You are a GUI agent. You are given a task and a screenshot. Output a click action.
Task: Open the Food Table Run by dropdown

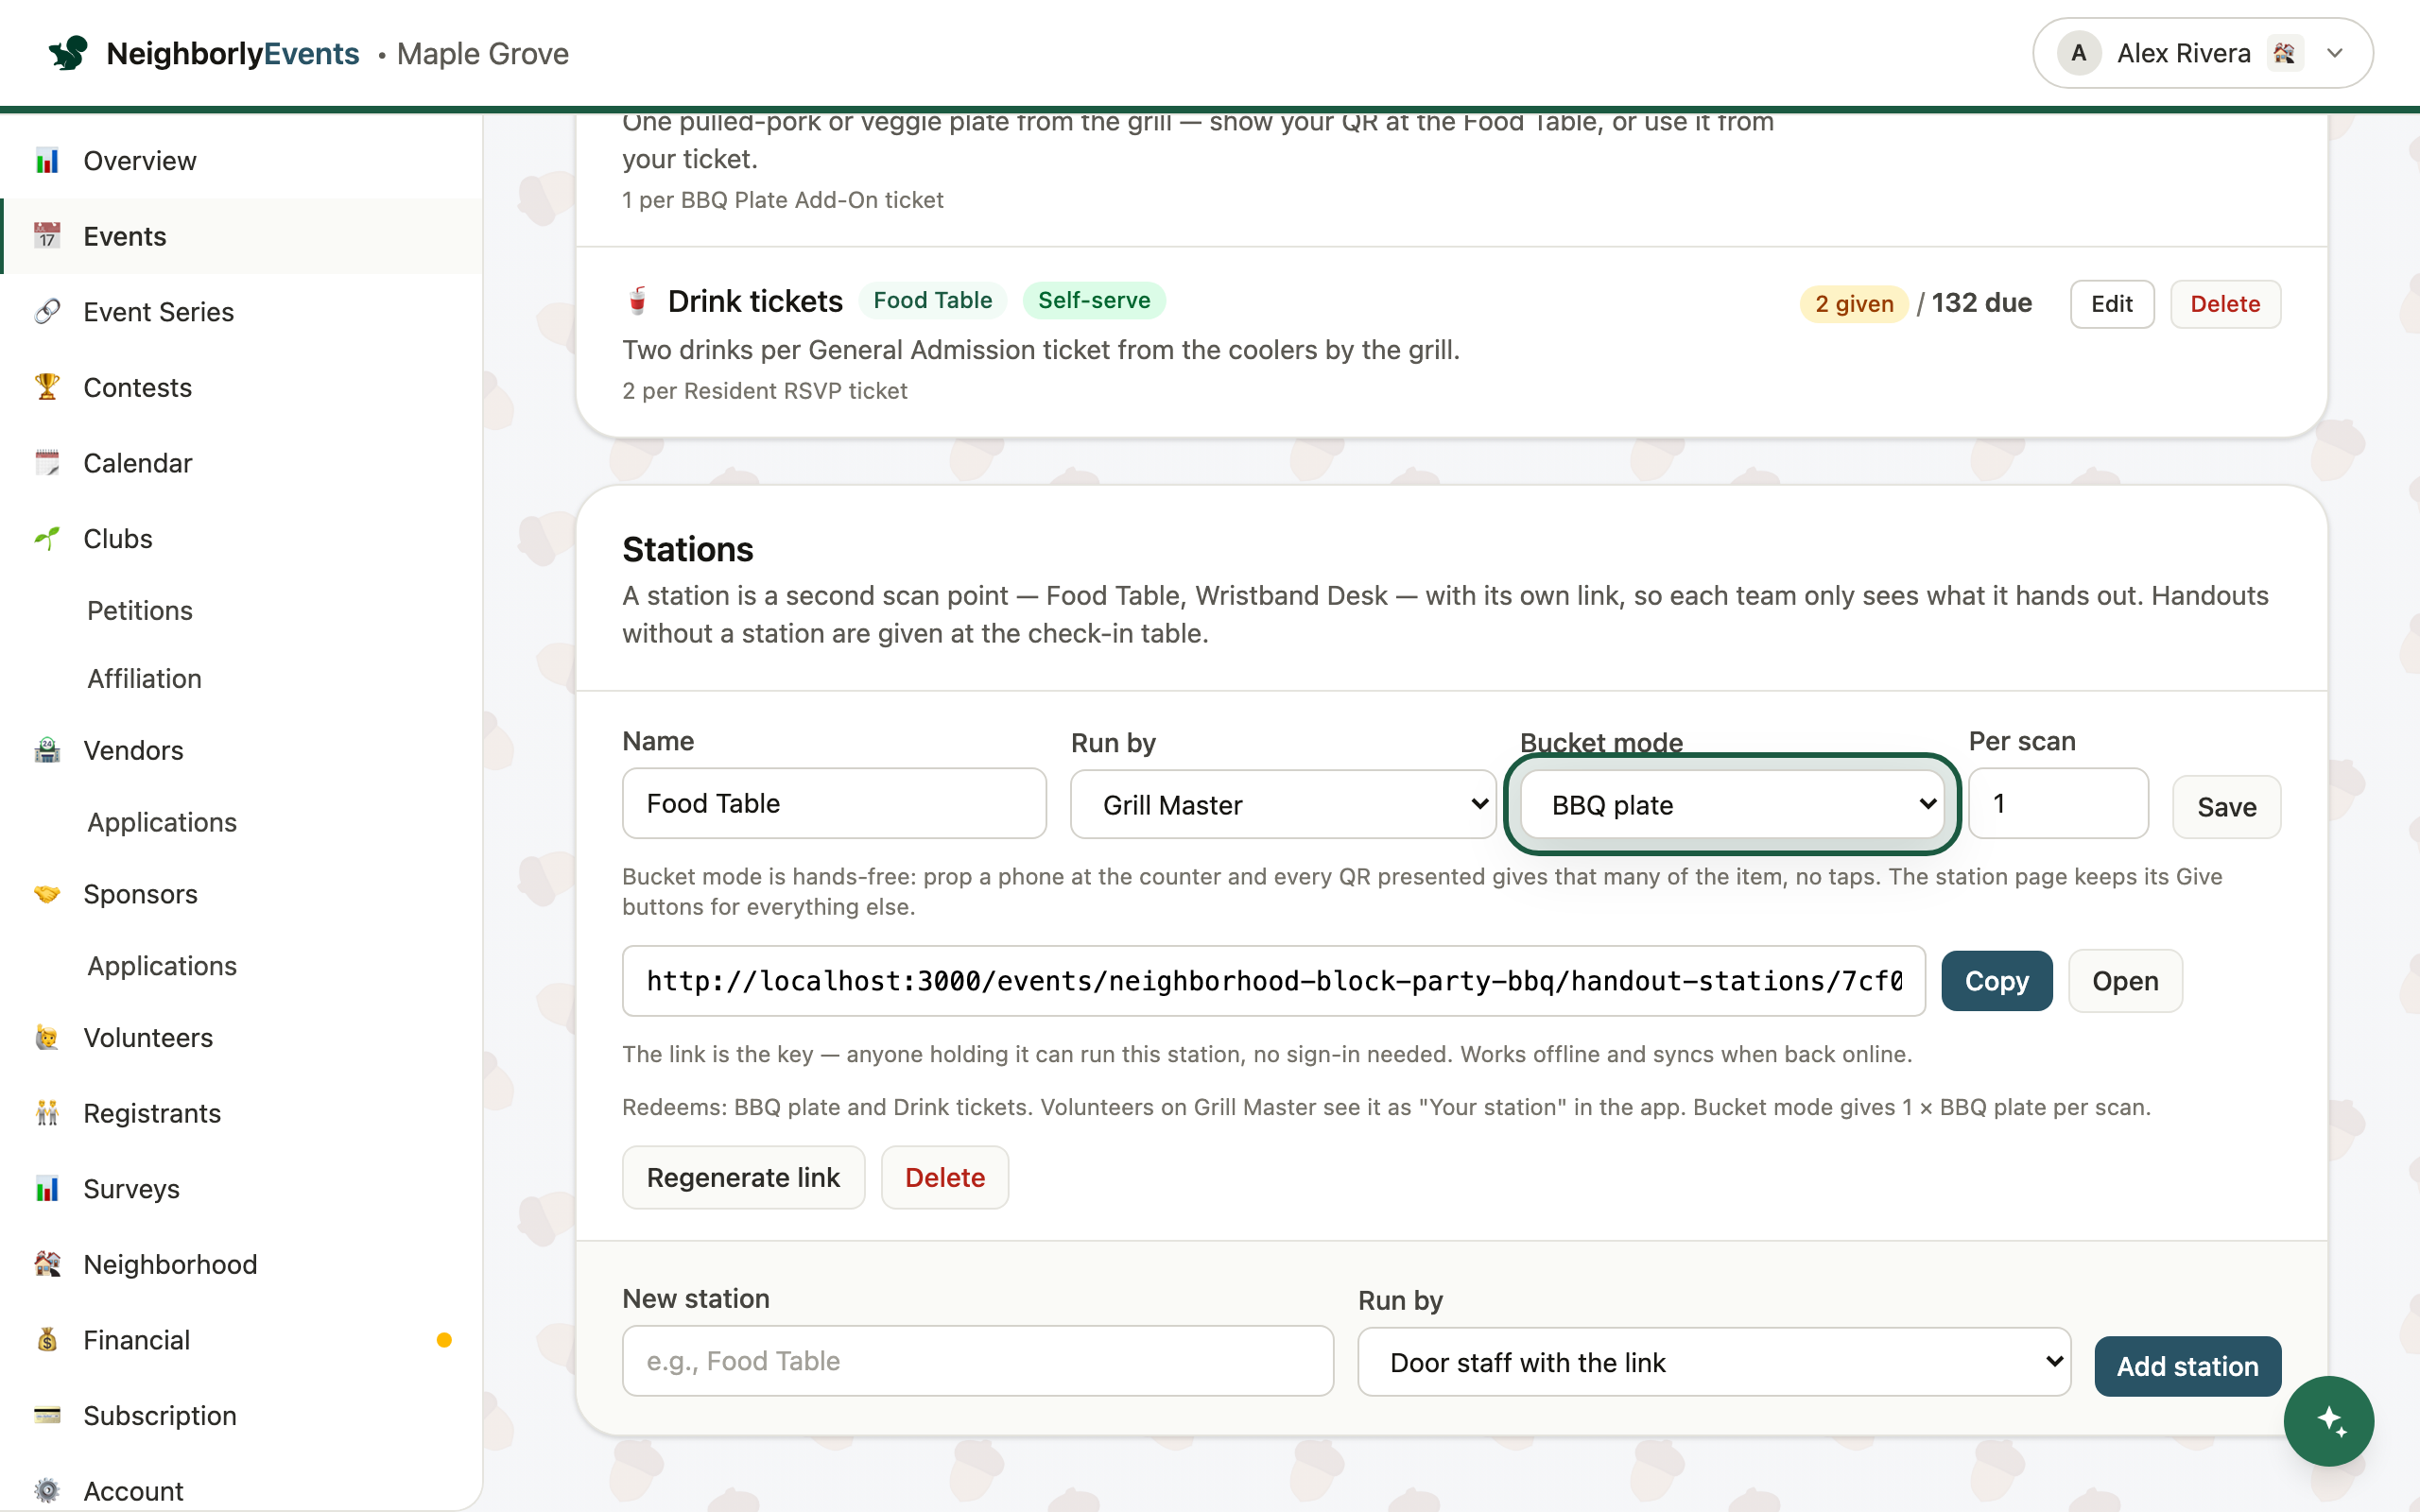(x=1283, y=804)
